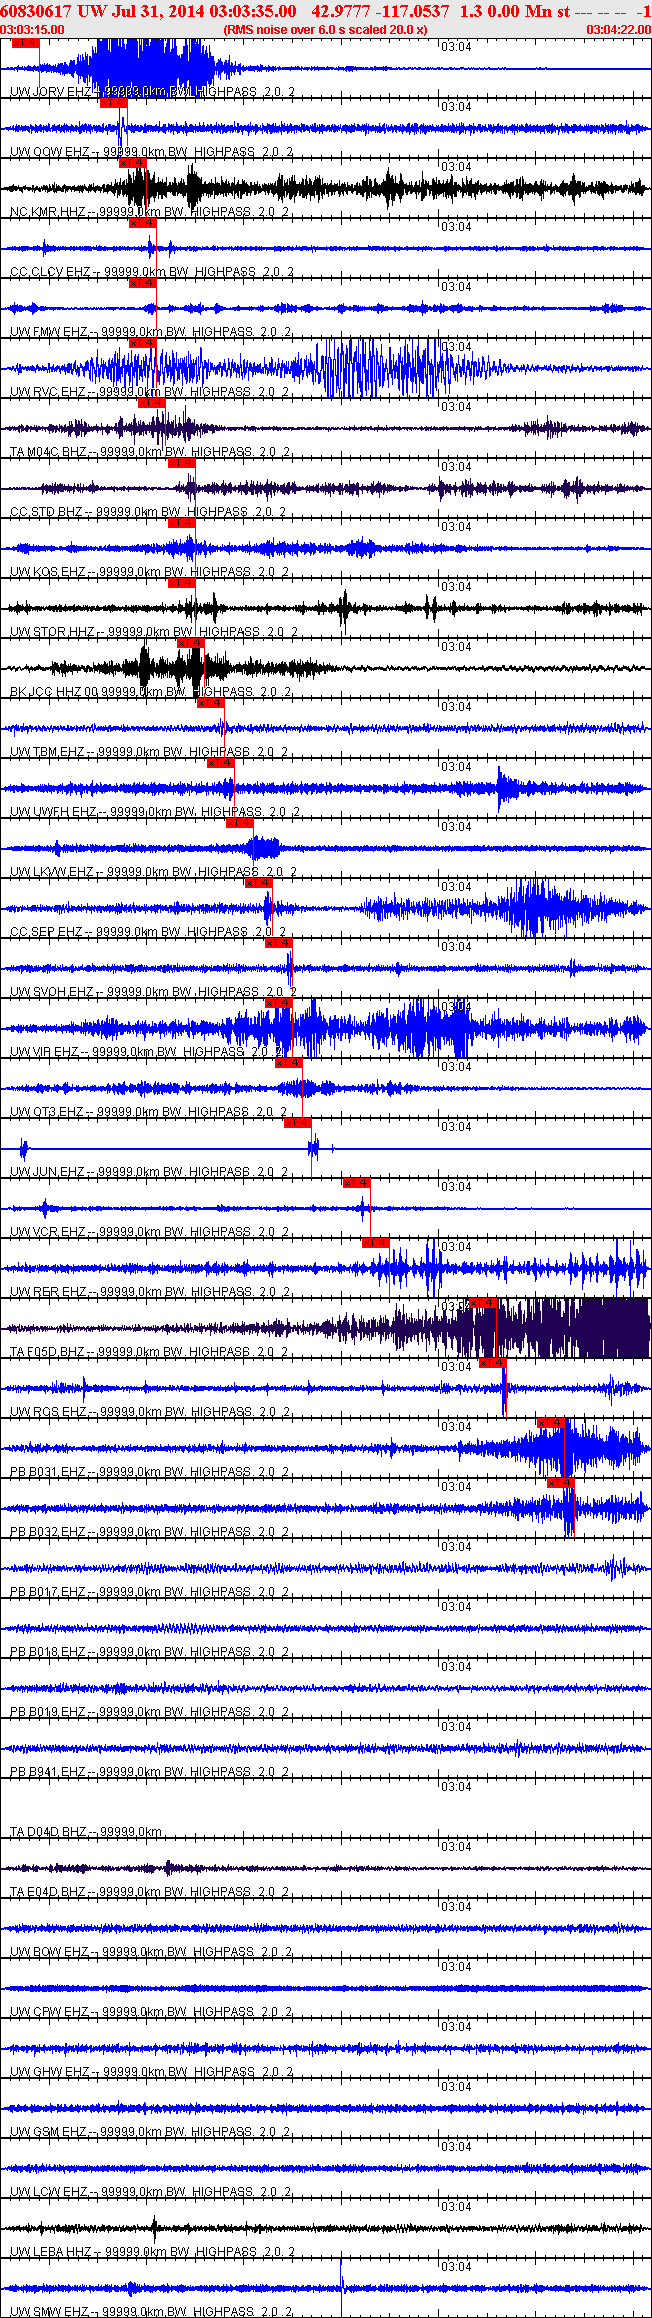This screenshot has width=652, height=2318.
Task: Click the event header "60830617 UW Jul 31, 2014"
Action: point(102,10)
